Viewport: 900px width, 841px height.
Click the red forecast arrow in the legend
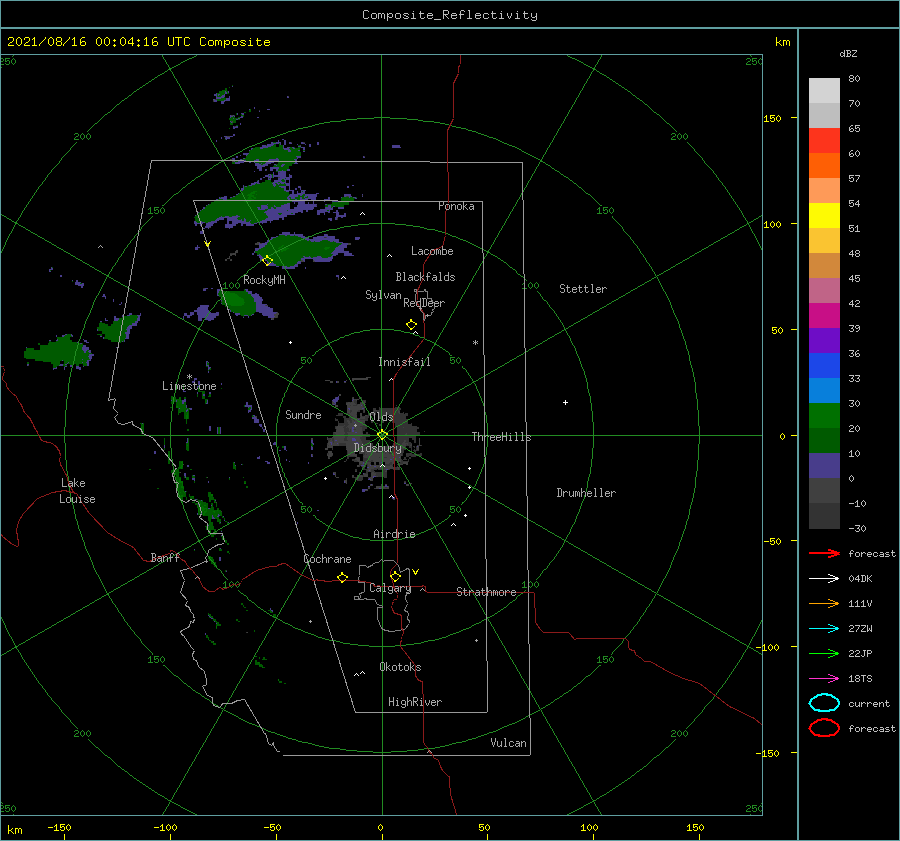click(824, 553)
